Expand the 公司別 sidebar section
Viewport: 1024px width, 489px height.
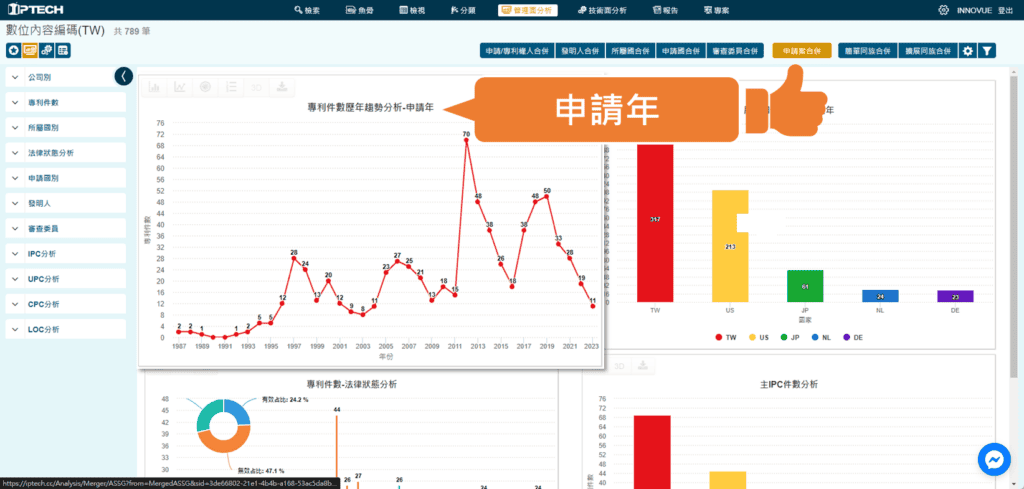[x=66, y=77]
